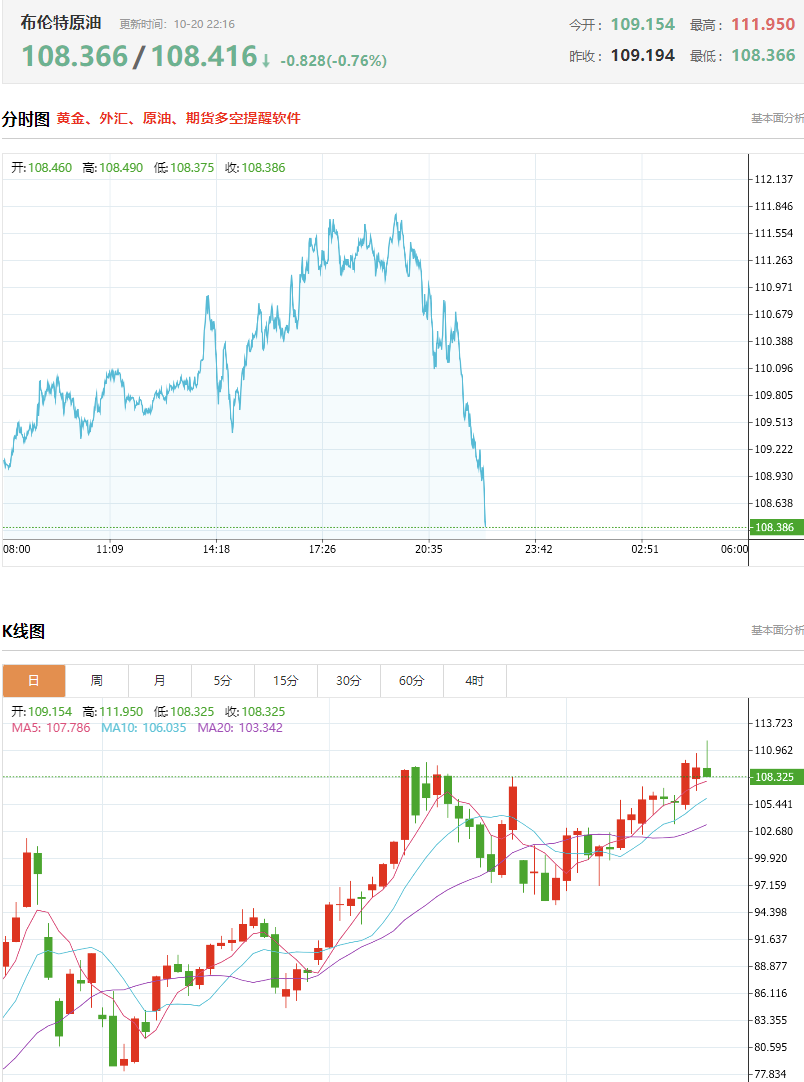Click the 14:18 time label on the axis
Viewport: 804px width, 1082px height.
coord(216,549)
